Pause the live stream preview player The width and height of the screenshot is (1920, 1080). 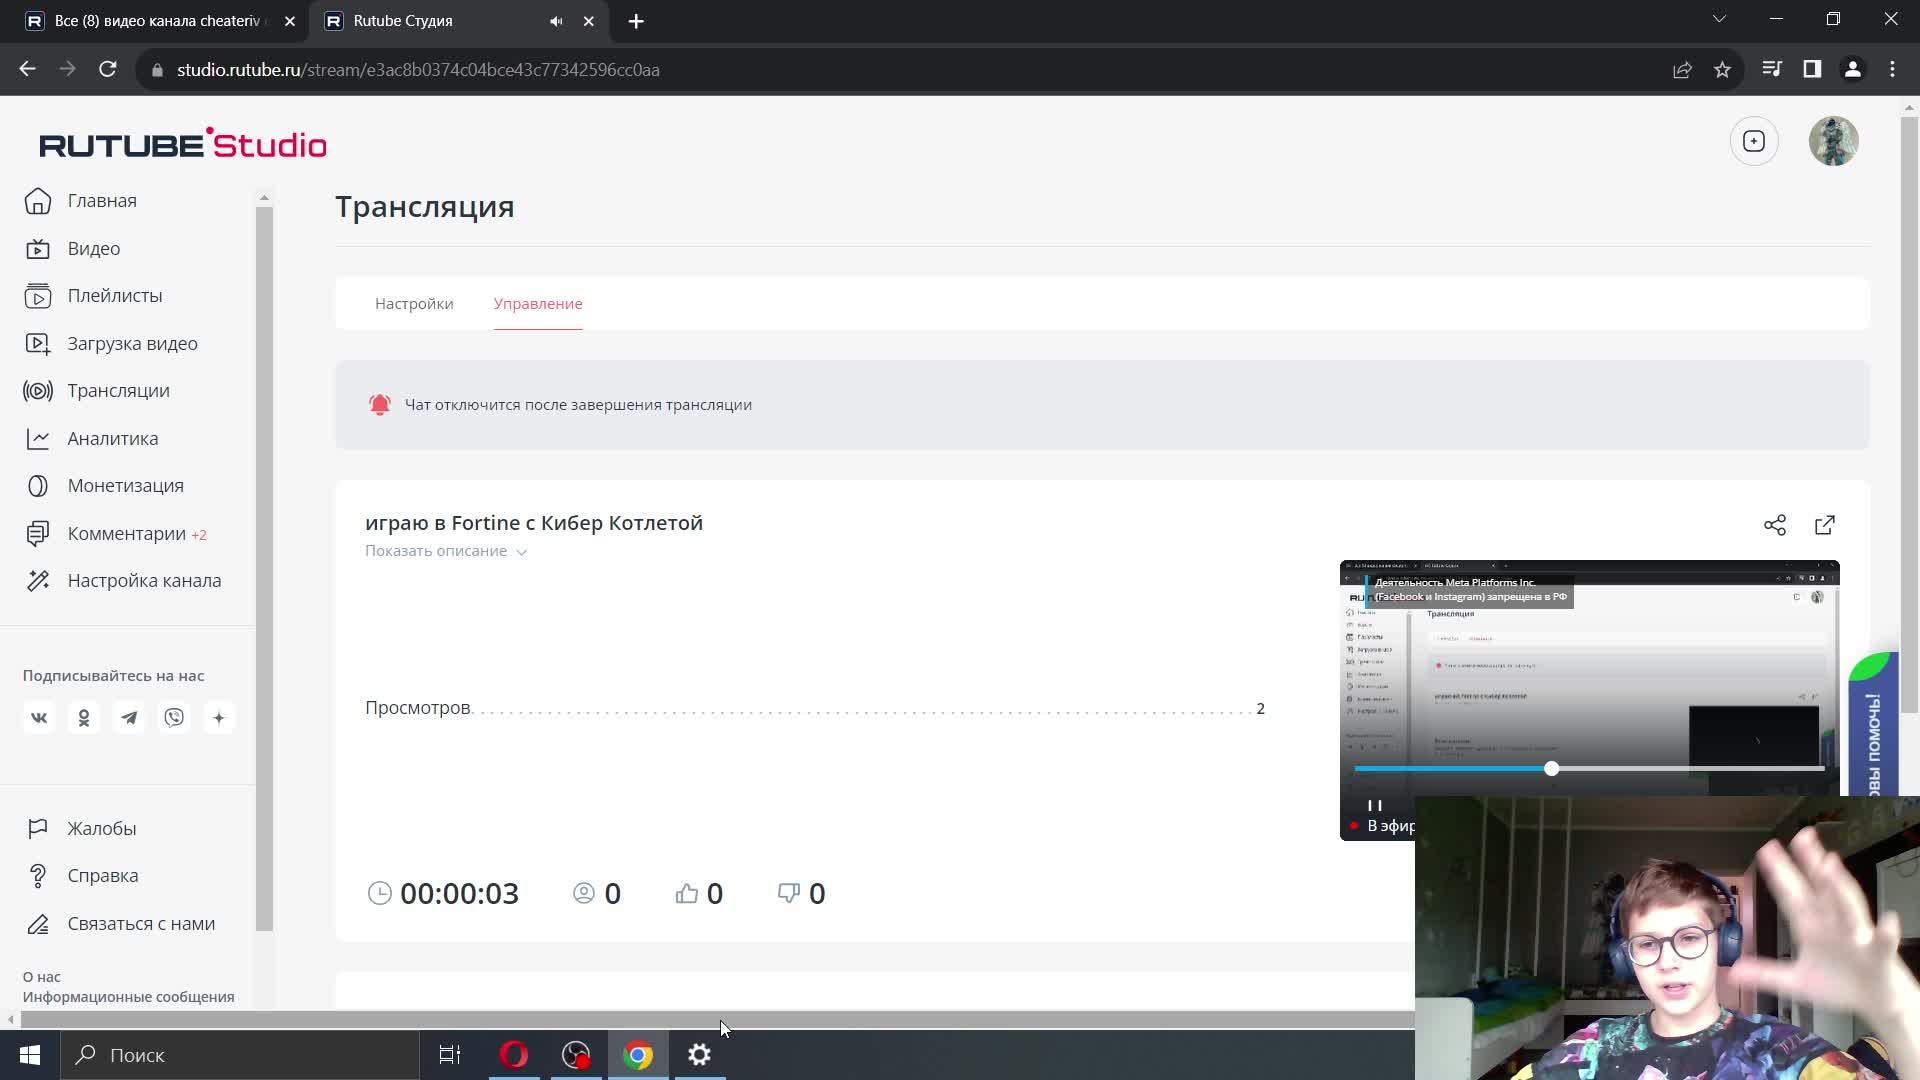[x=1374, y=805]
